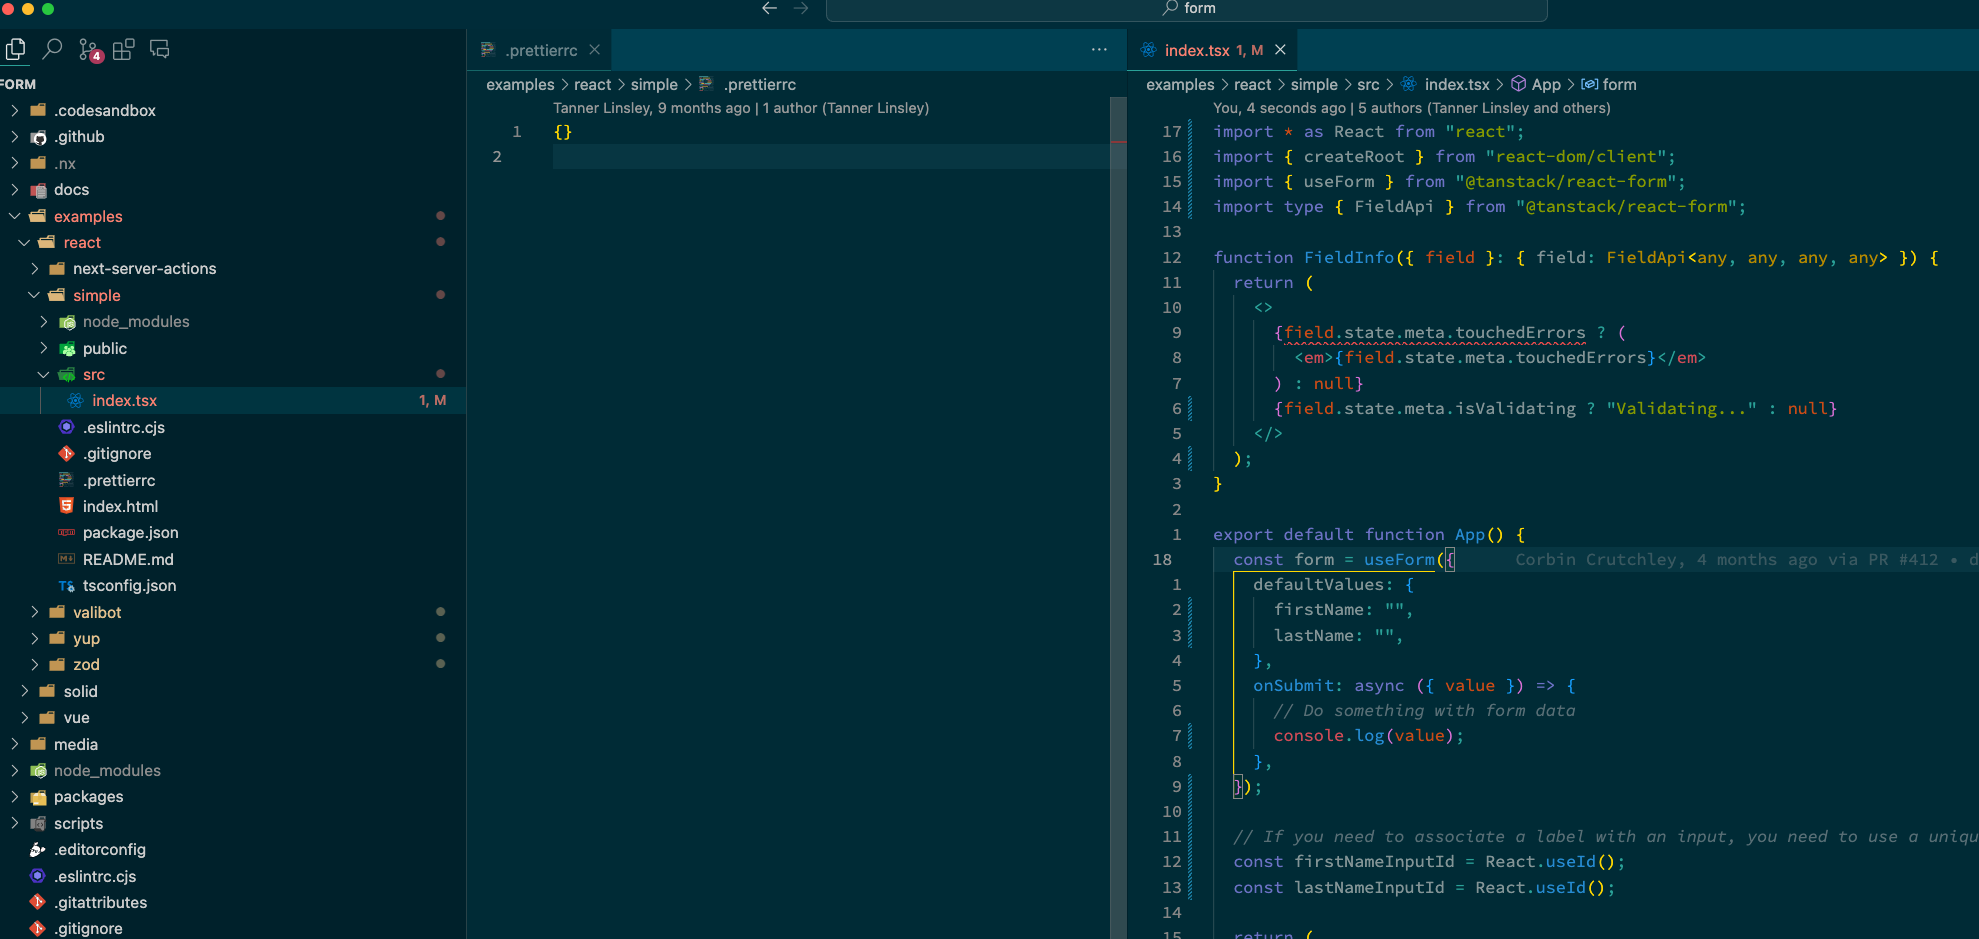Image resolution: width=1979 pixels, height=939 pixels.
Task: Collapse the src folder
Action: (x=43, y=374)
